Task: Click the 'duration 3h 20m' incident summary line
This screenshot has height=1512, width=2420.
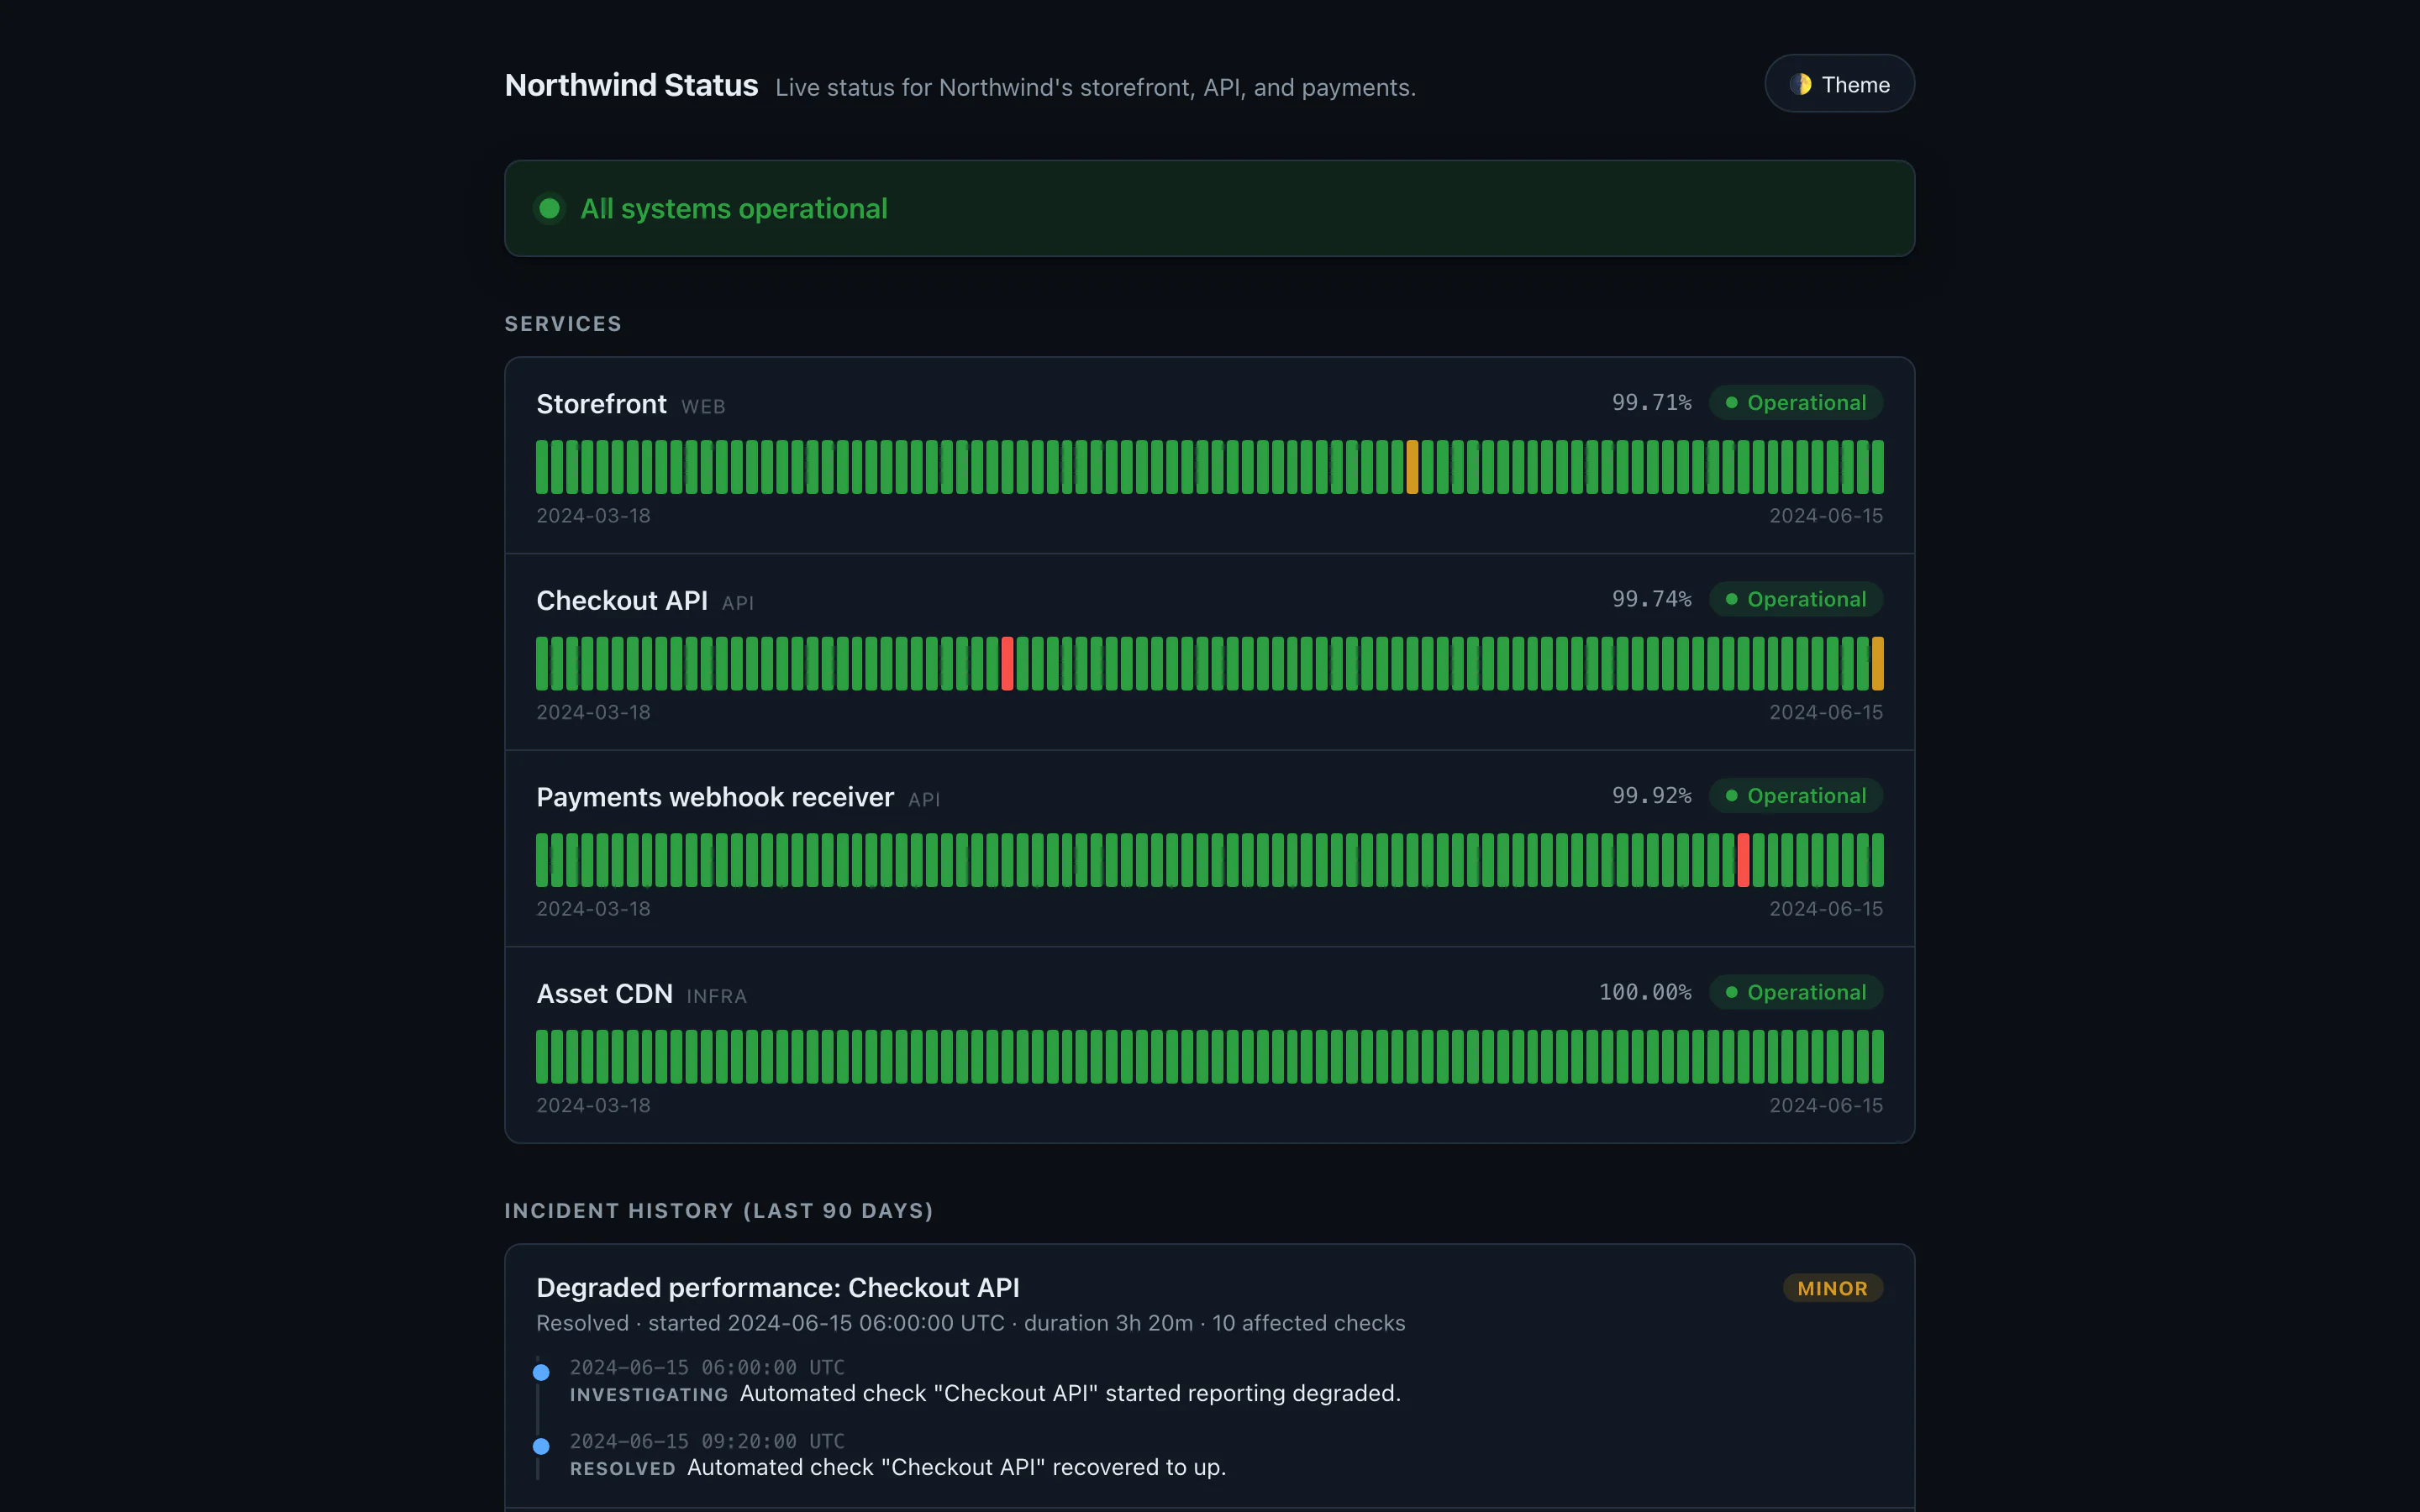Action: 970,1324
